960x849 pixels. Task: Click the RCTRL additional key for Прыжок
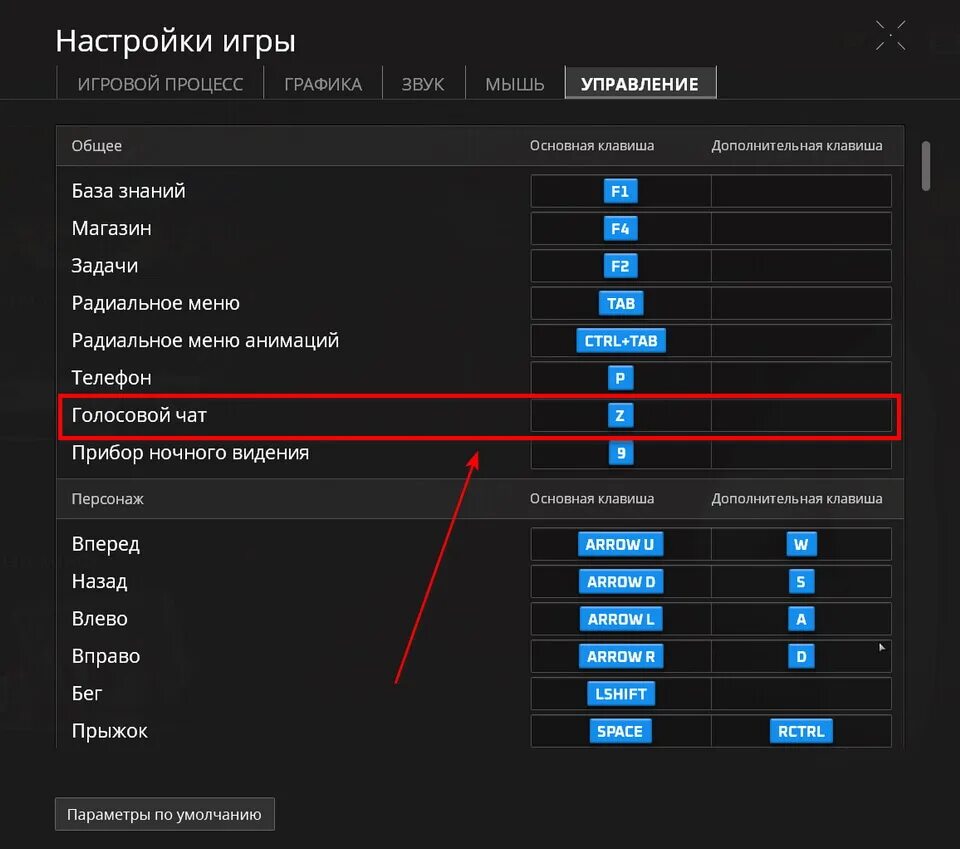(x=800, y=730)
